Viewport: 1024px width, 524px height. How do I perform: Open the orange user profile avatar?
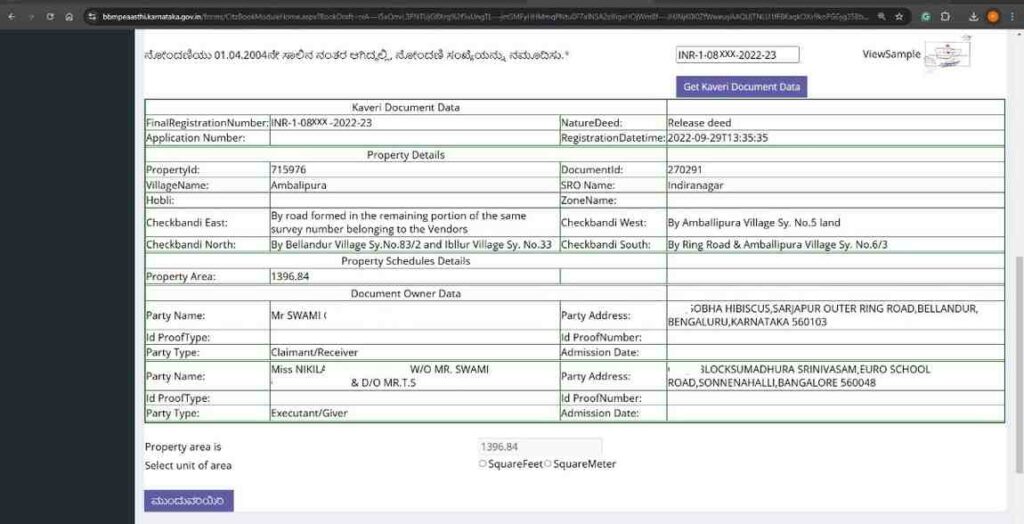993,16
